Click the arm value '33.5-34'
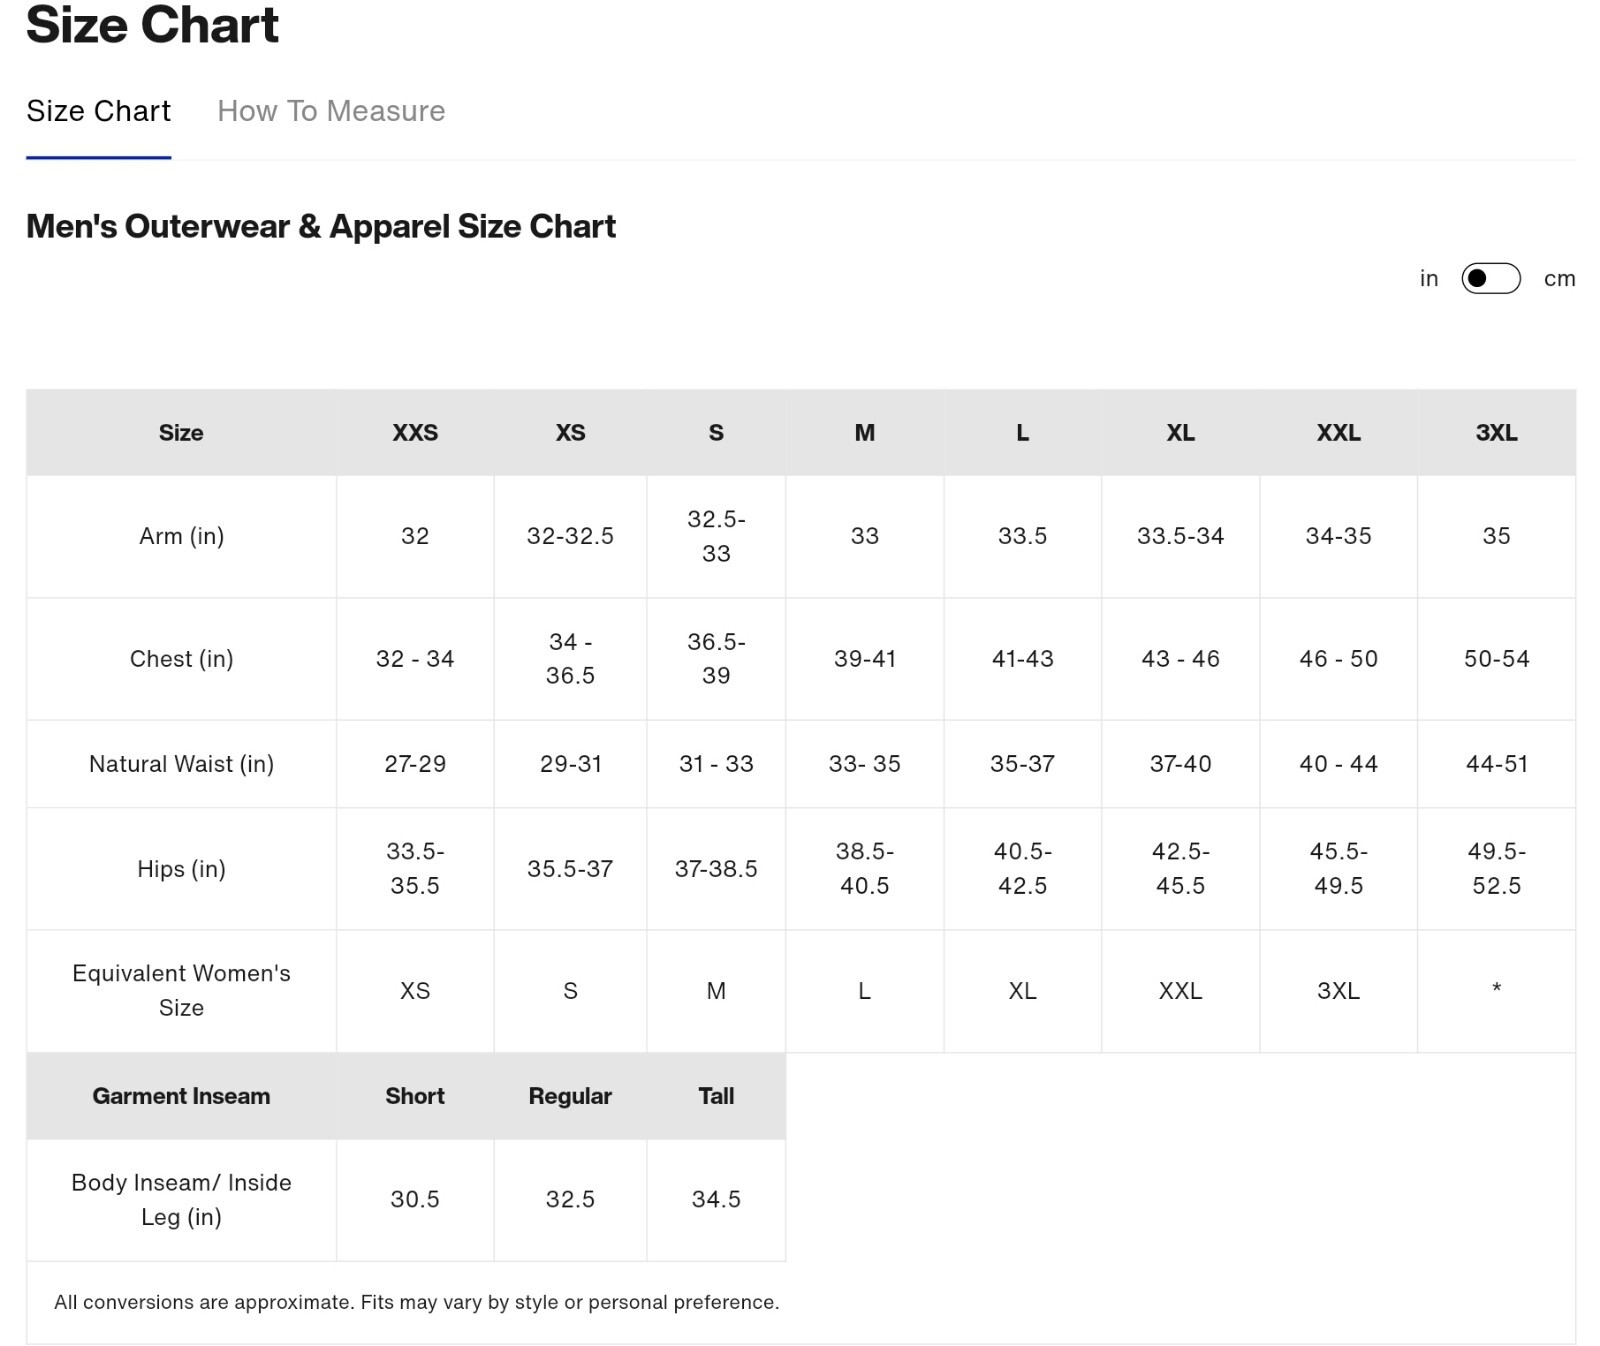The width and height of the screenshot is (1600, 1346). pos(1180,536)
